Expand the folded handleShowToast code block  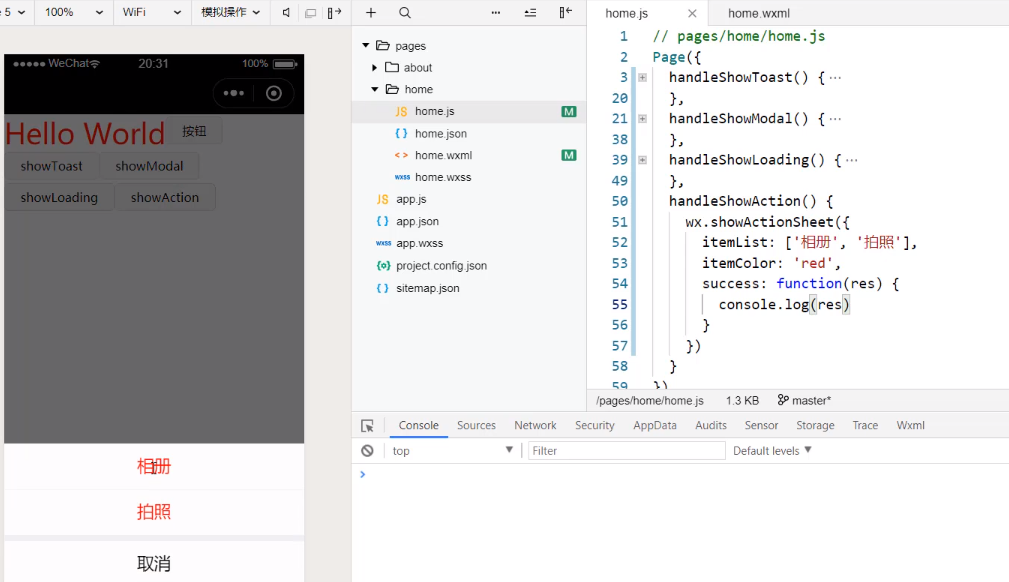(x=642, y=77)
